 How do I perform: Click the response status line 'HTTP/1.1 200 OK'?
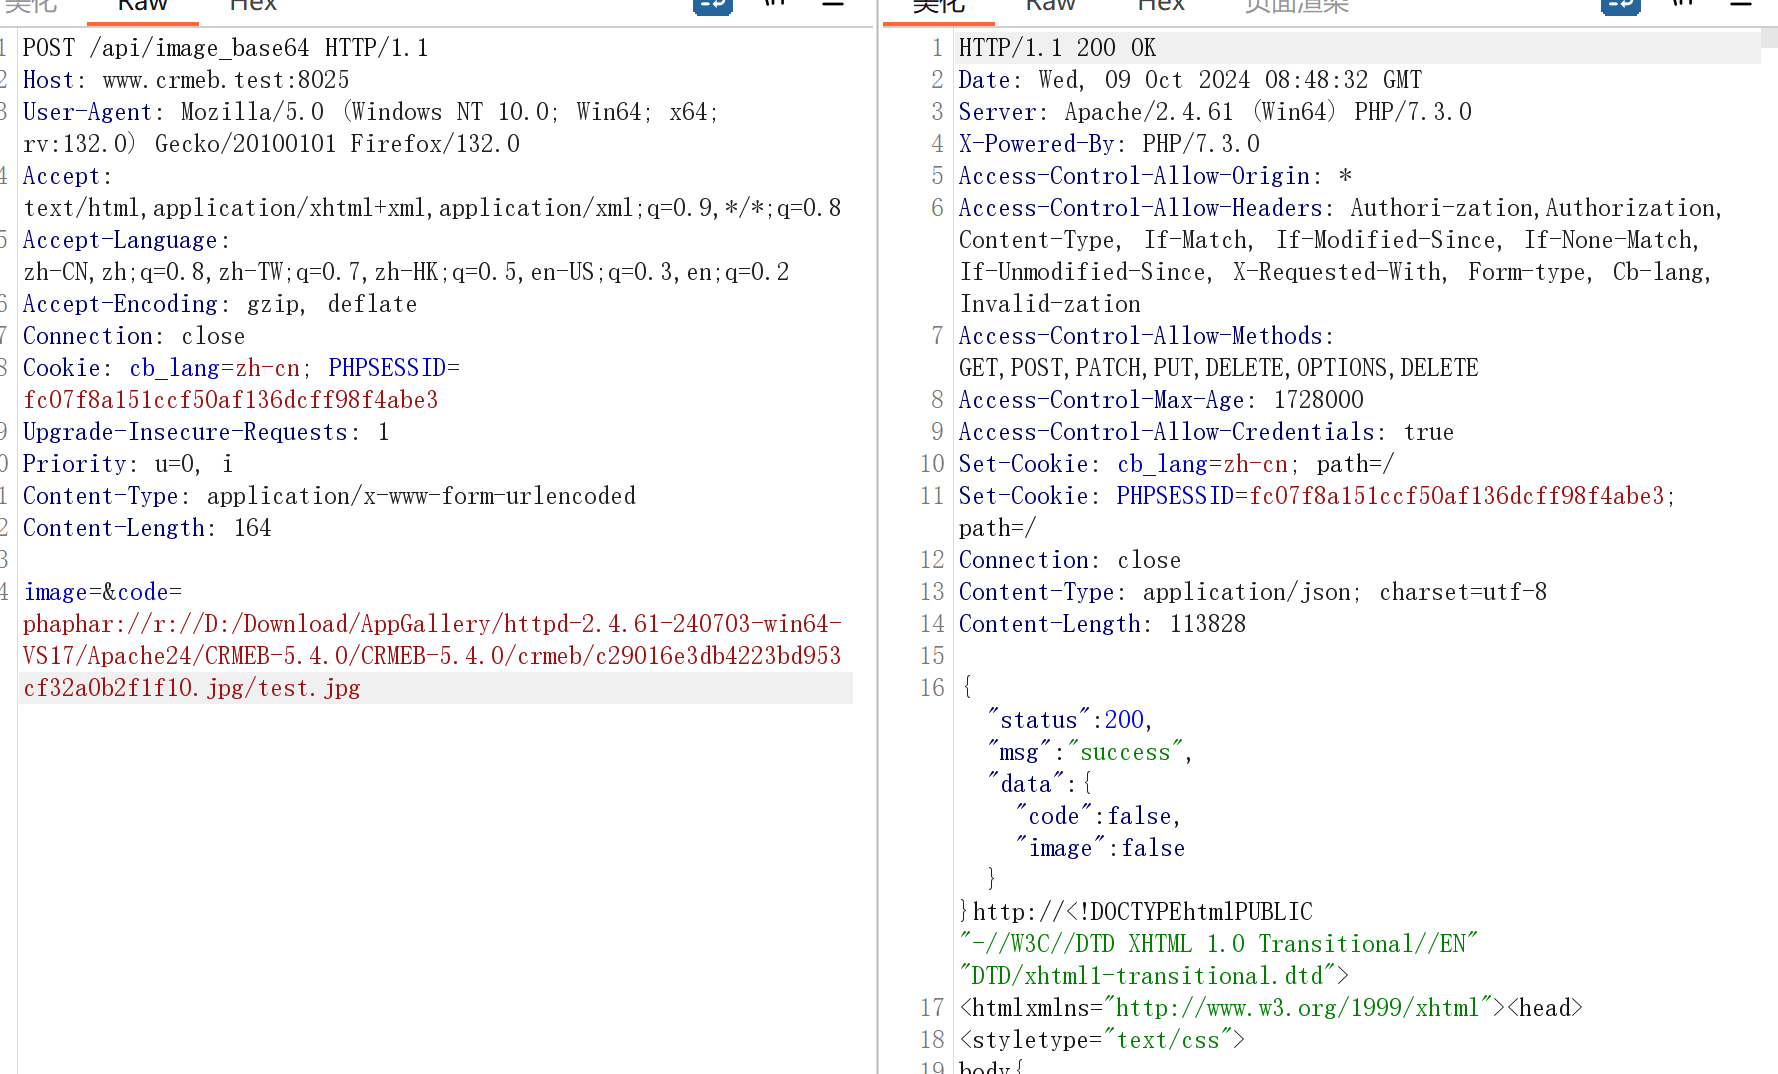coord(1057,48)
